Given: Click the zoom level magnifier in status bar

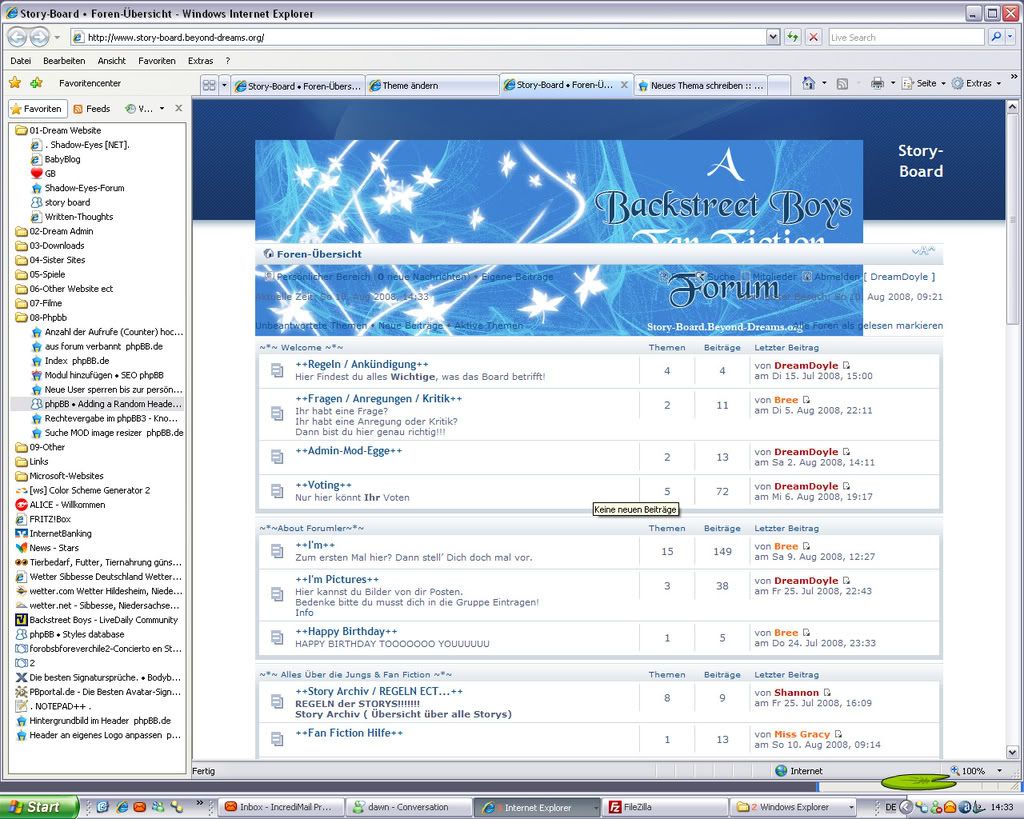Looking at the screenshot, I should point(955,771).
